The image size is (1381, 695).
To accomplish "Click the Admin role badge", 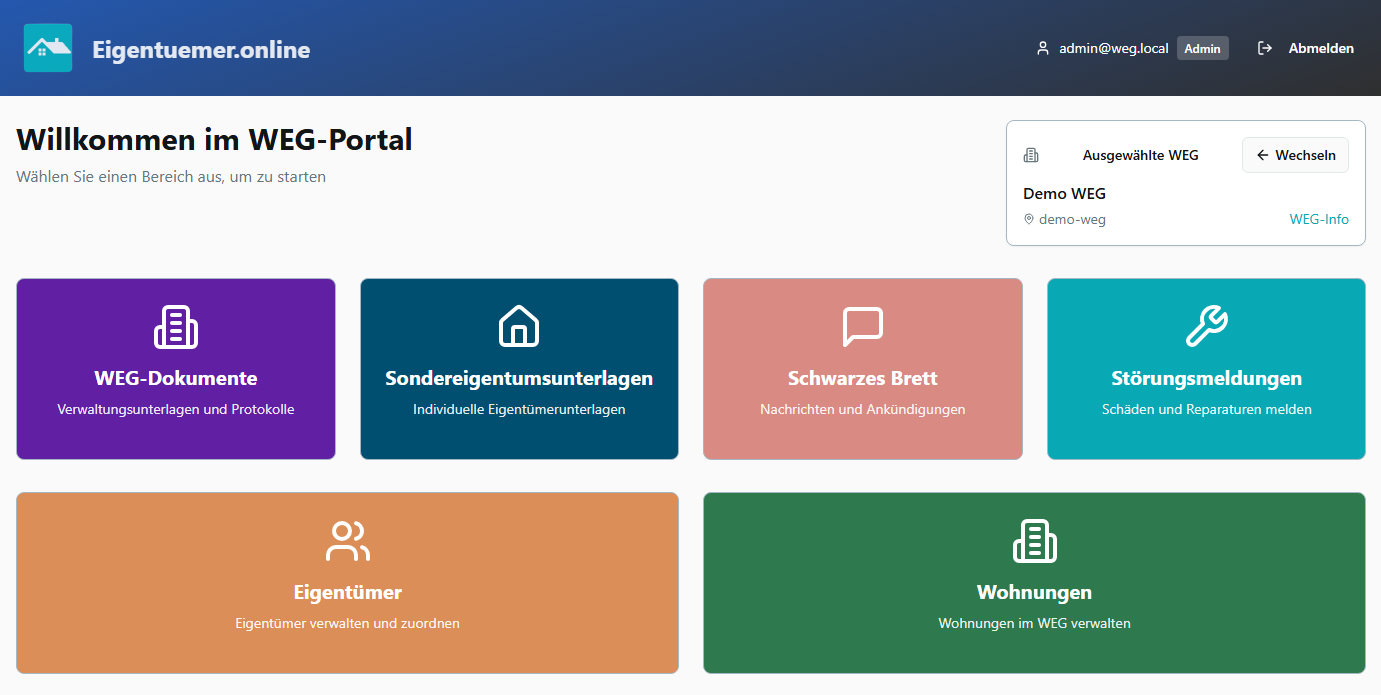I will click(1202, 48).
